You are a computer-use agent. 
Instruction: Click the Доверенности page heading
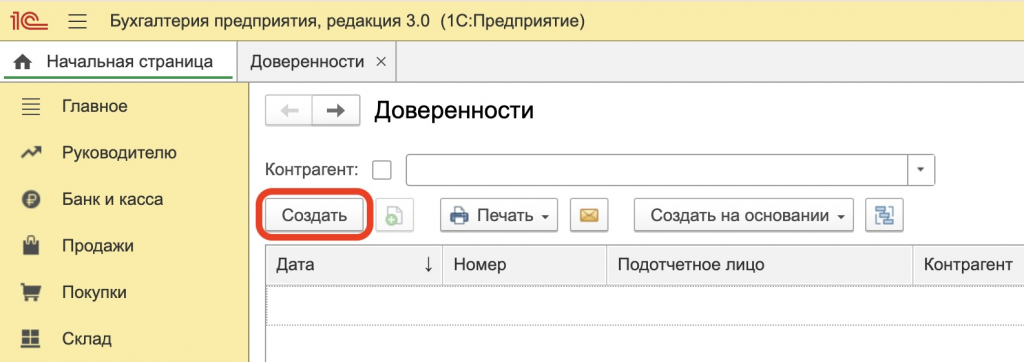454,111
